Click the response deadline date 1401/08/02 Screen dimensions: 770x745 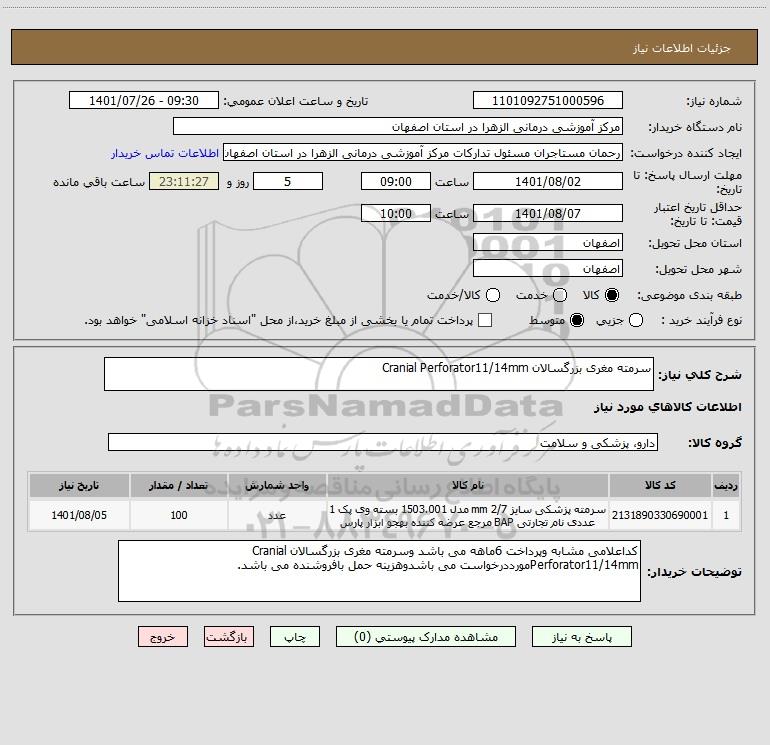(x=548, y=181)
